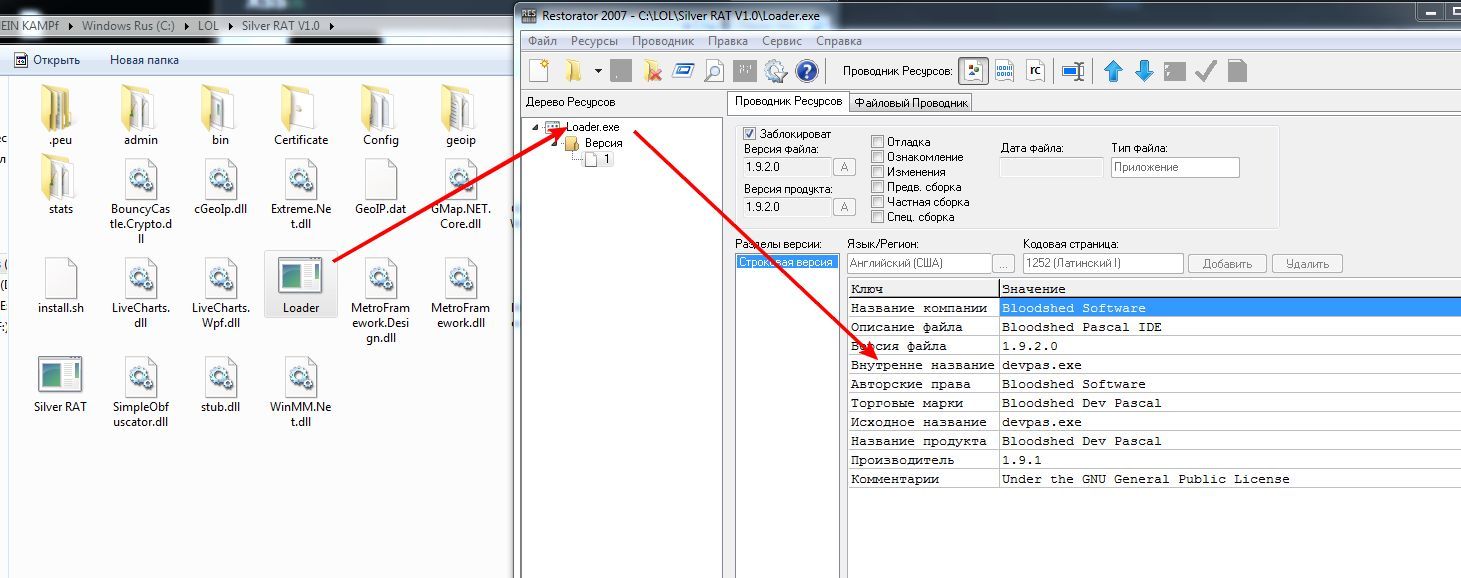Enable the Частная сборка checkbox
1461x578 pixels.
pyautogui.click(x=877, y=202)
